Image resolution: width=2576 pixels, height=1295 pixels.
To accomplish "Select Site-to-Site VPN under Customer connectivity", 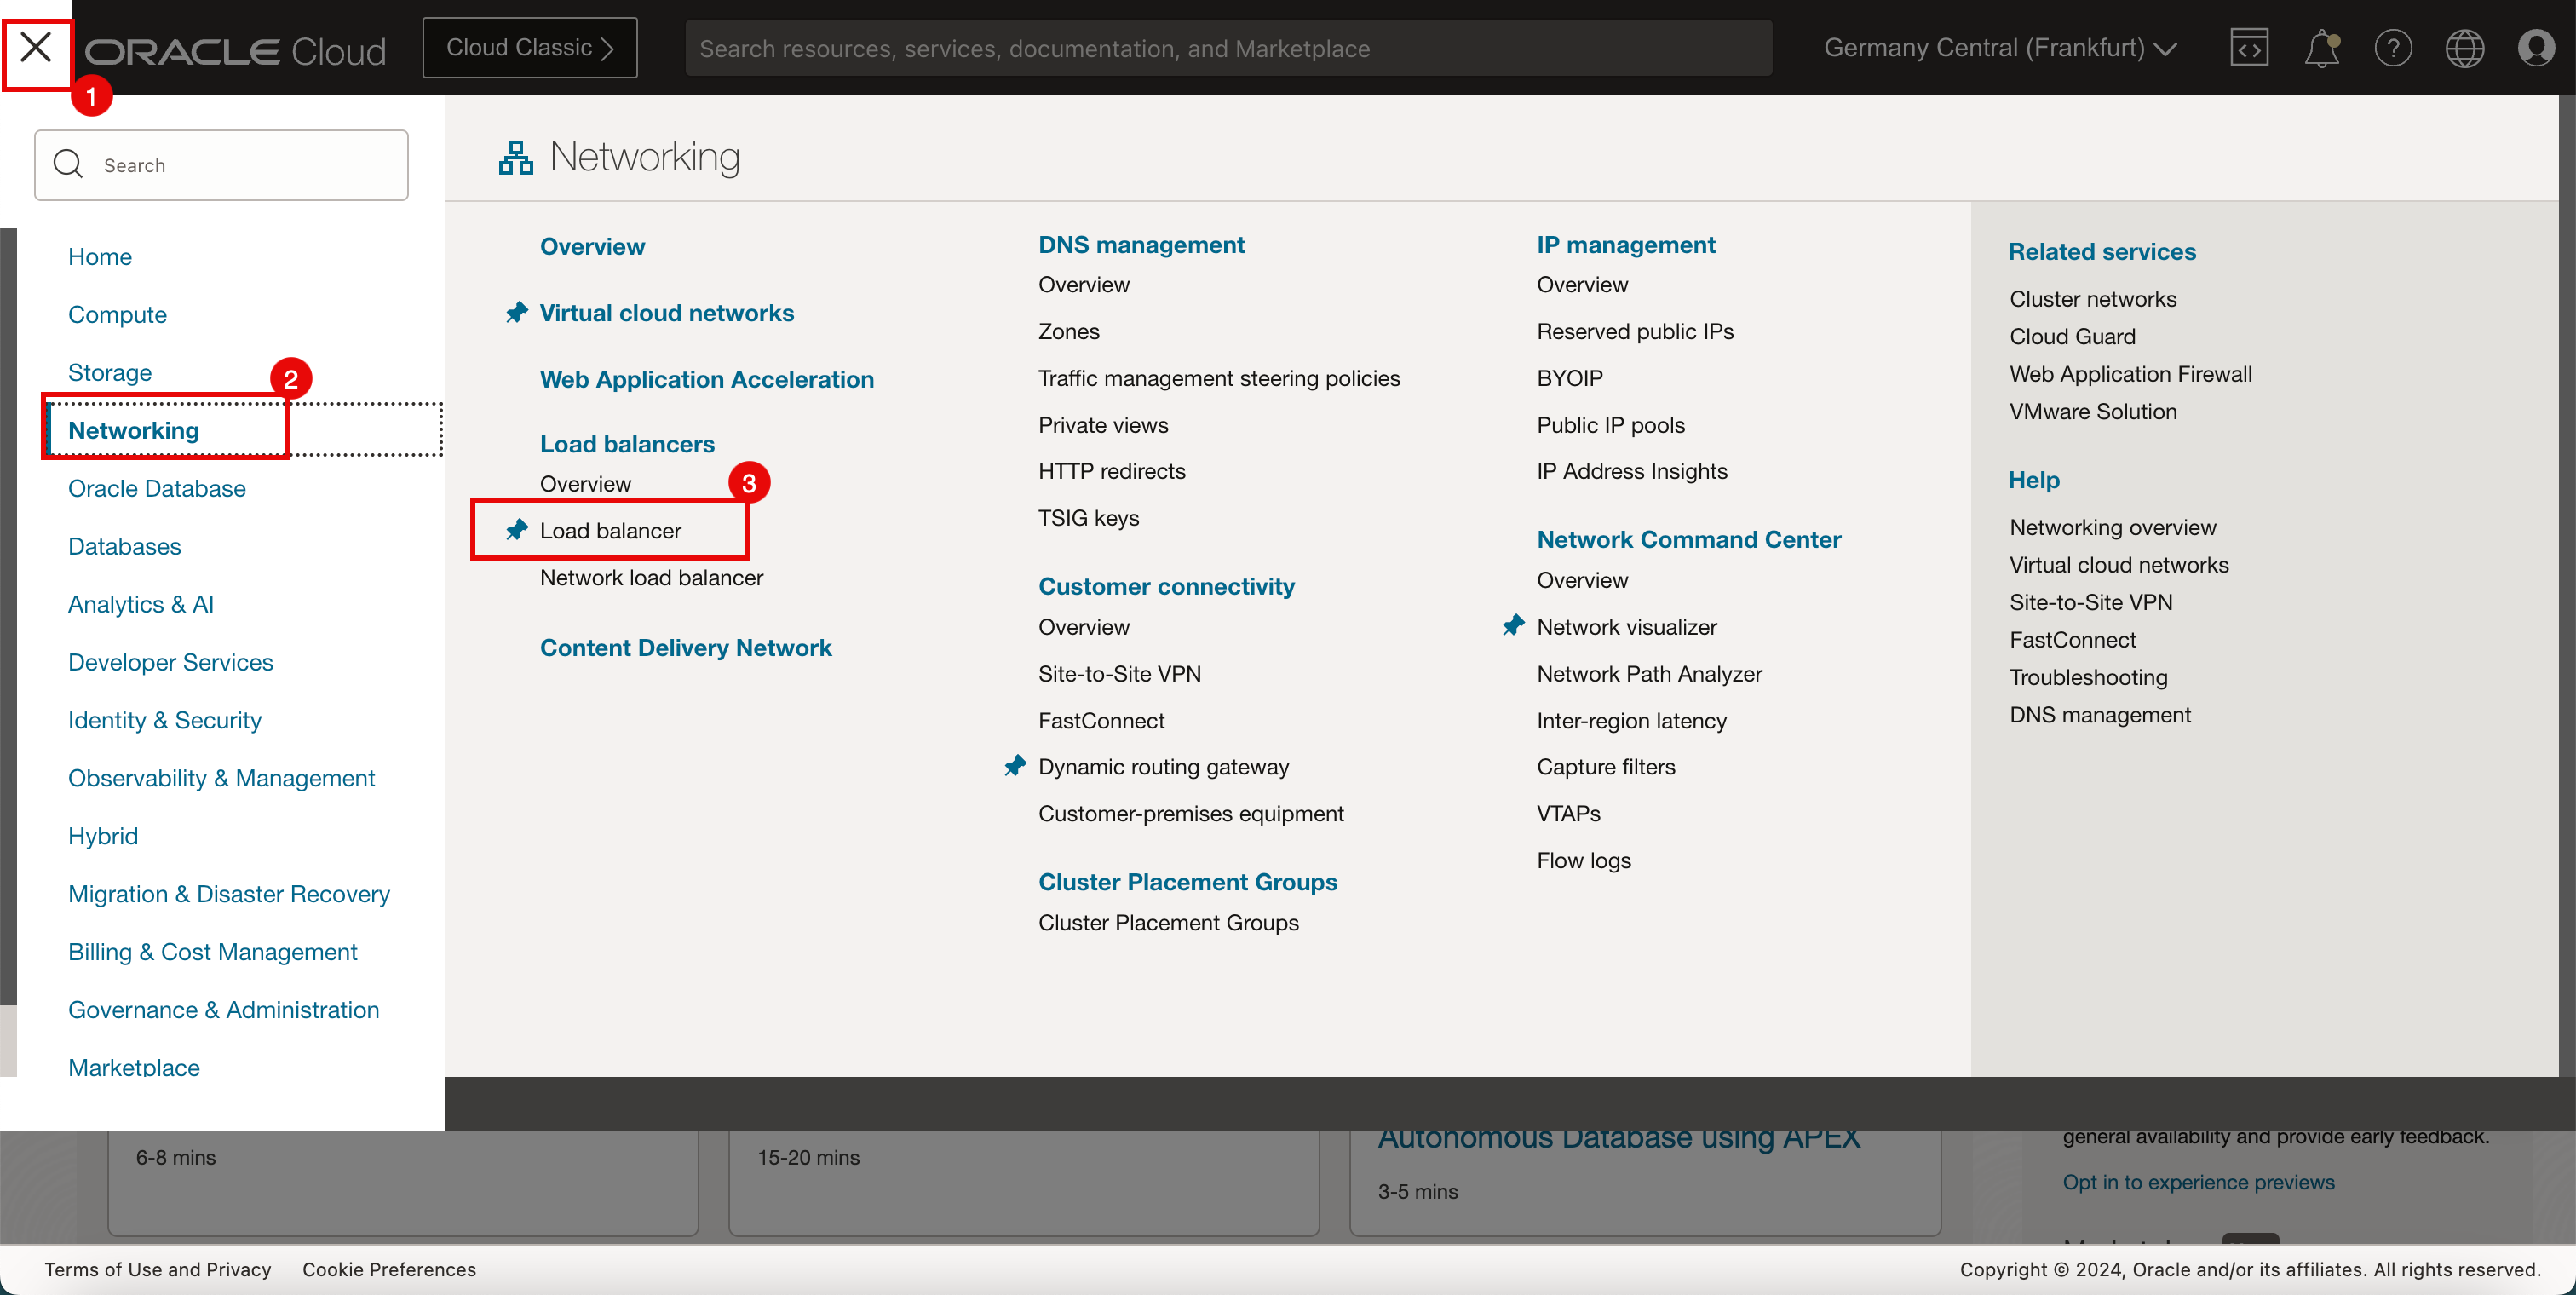I will [x=1118, y=672].
